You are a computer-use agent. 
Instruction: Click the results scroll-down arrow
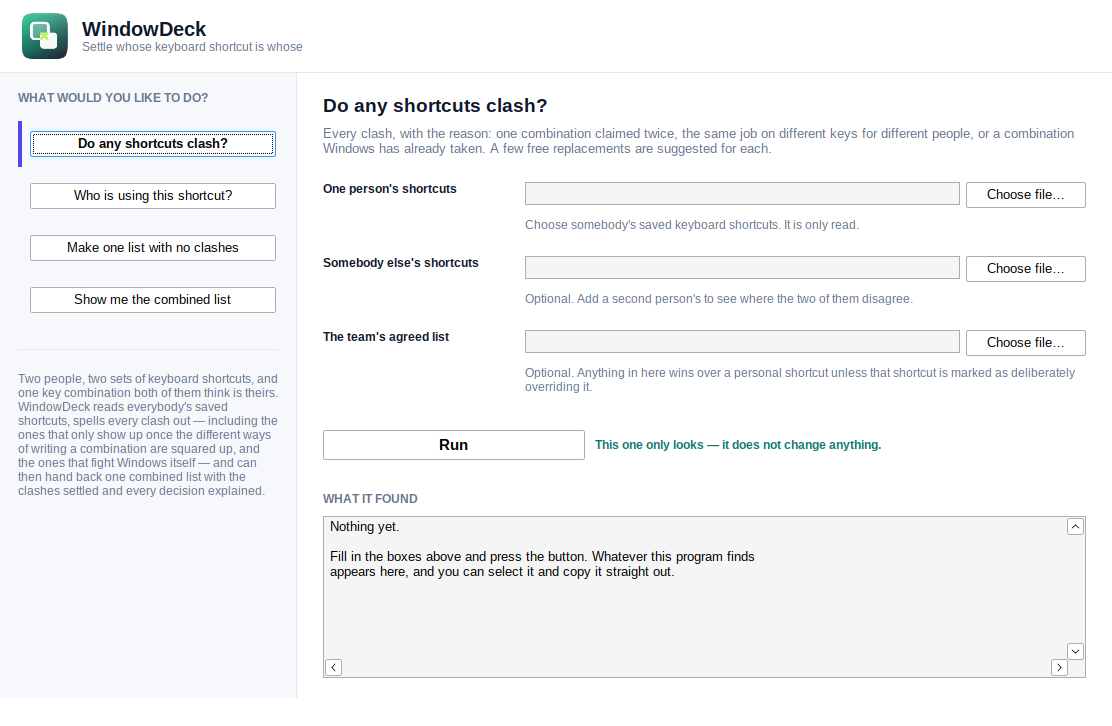tap(1075, 651)
